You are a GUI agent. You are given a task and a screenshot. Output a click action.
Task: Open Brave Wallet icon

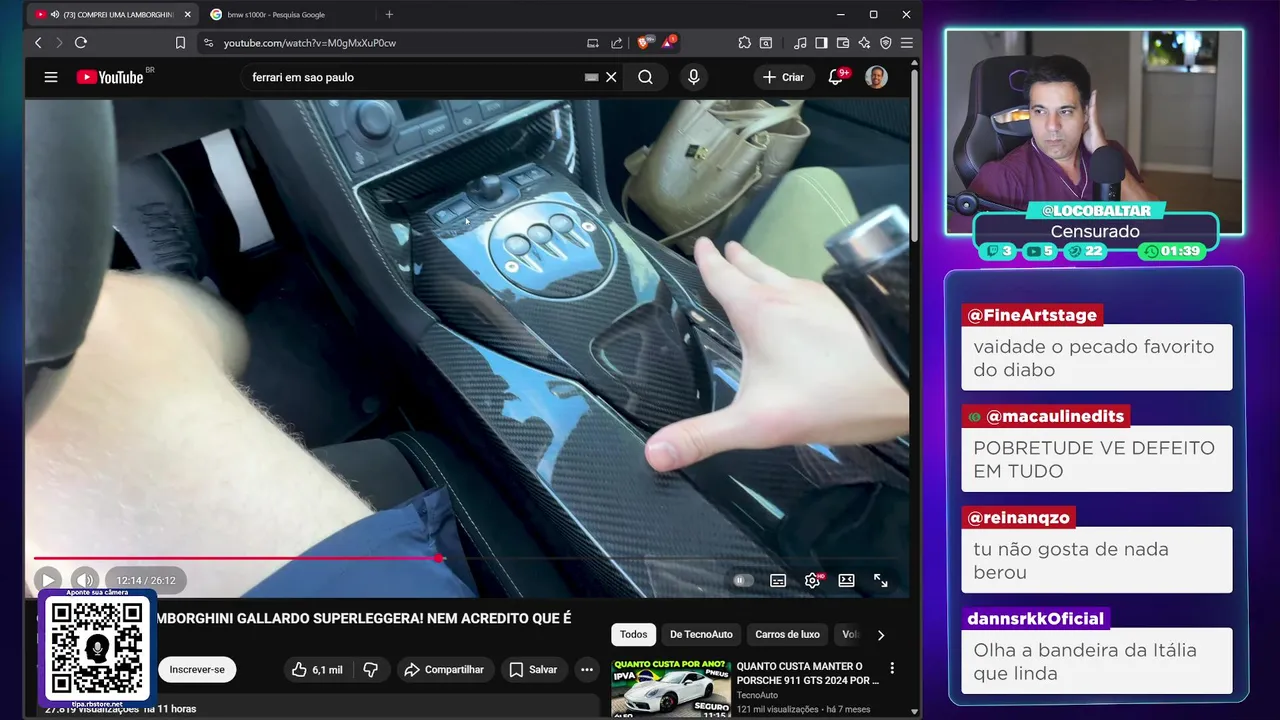(843, 43)
